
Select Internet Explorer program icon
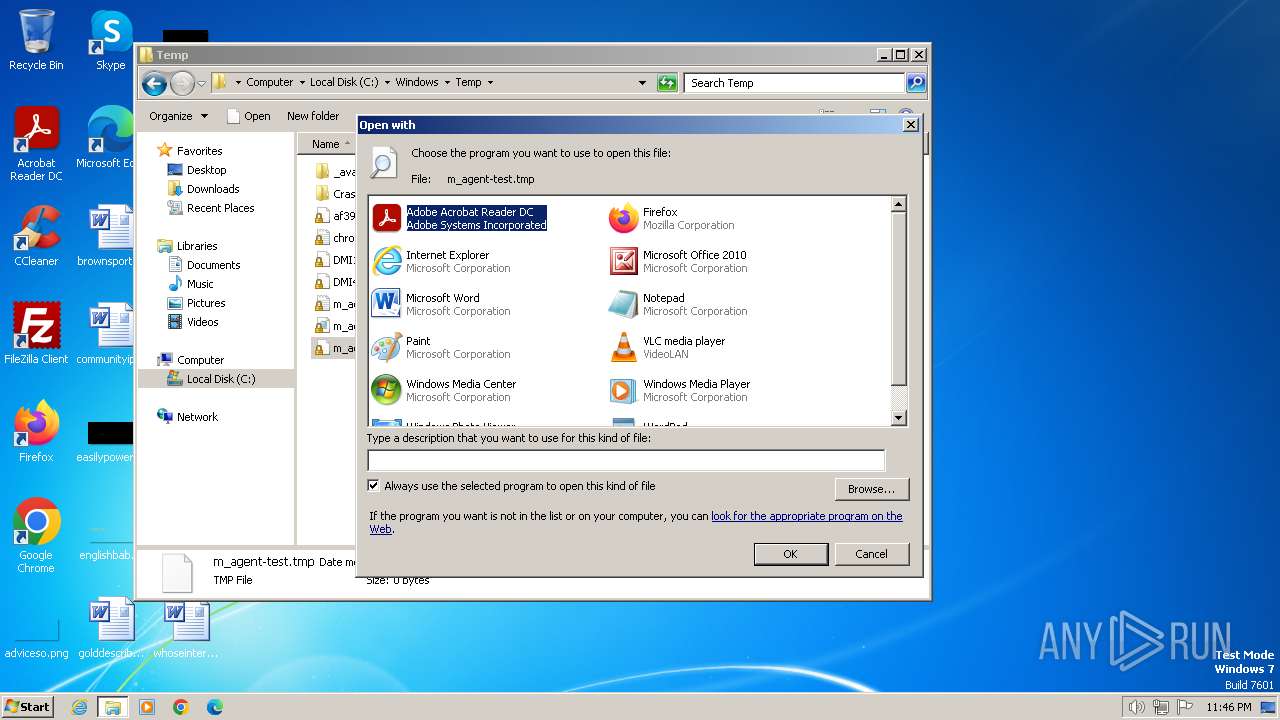386,261
